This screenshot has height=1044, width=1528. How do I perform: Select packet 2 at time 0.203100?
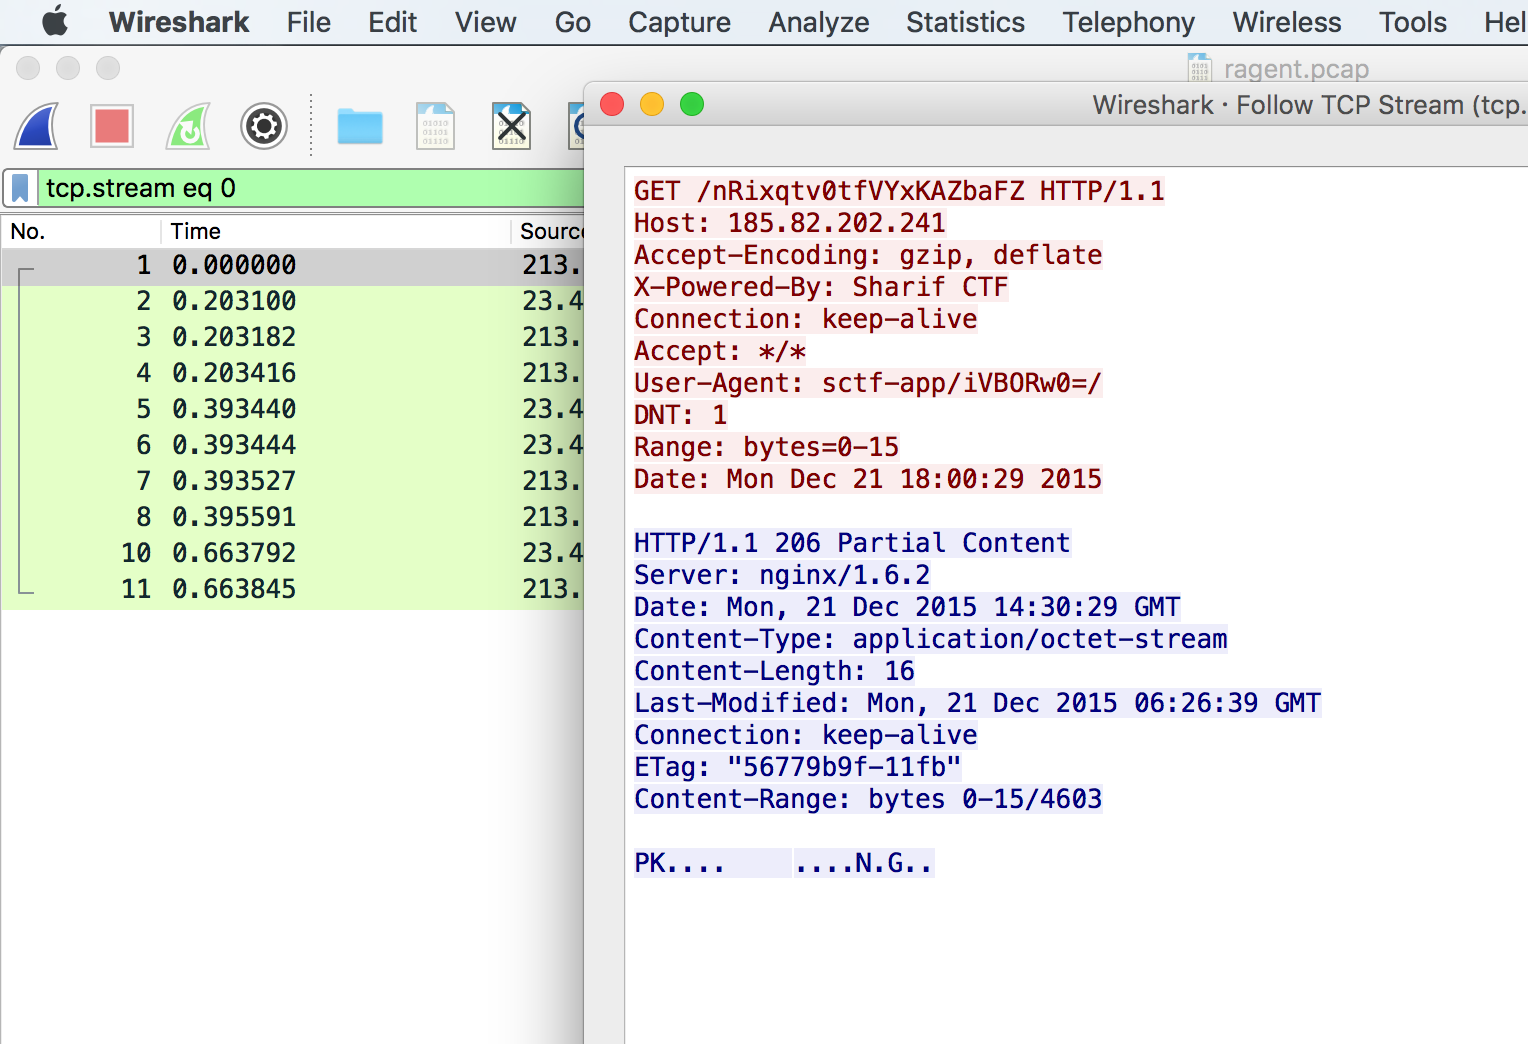(x=292, y=301)
